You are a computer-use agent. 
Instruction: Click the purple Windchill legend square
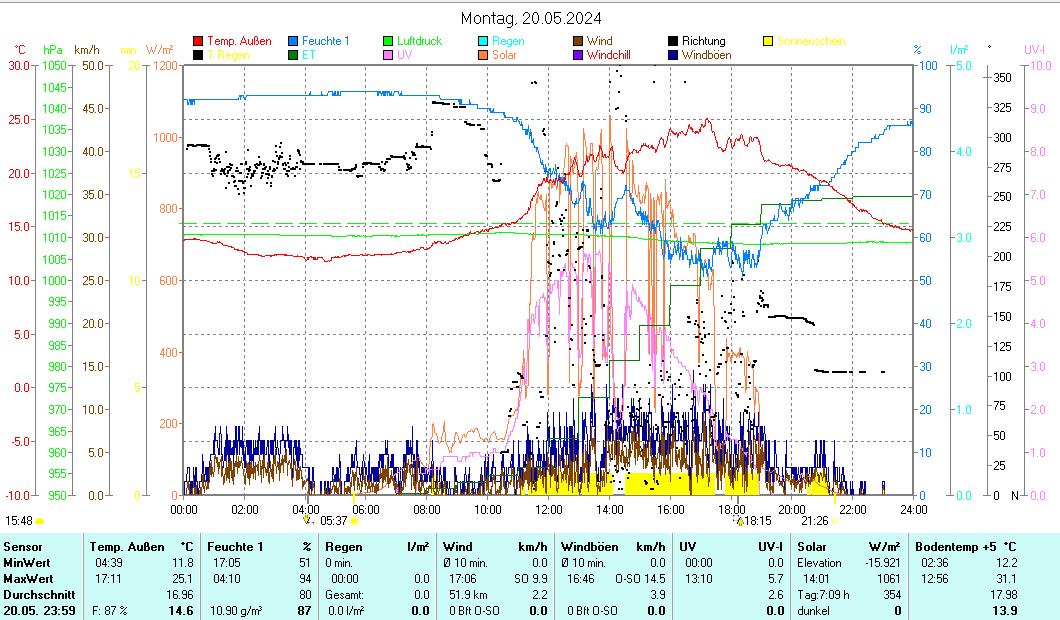point(579,55)
